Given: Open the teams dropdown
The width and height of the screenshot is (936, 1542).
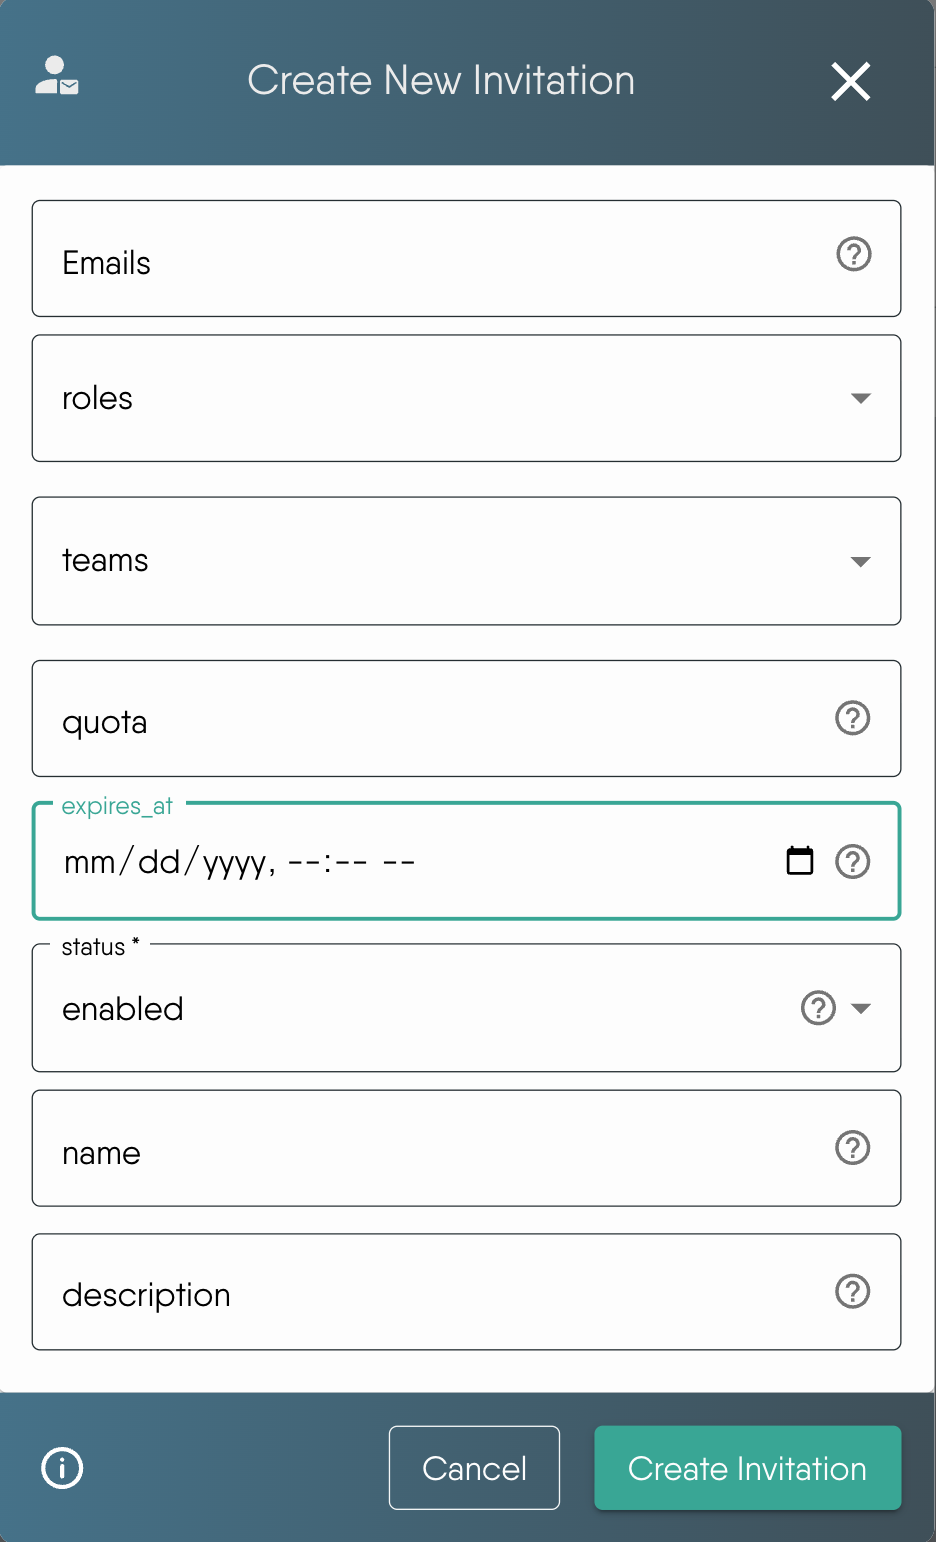Looking at the screenshot, I should [860, 561].
